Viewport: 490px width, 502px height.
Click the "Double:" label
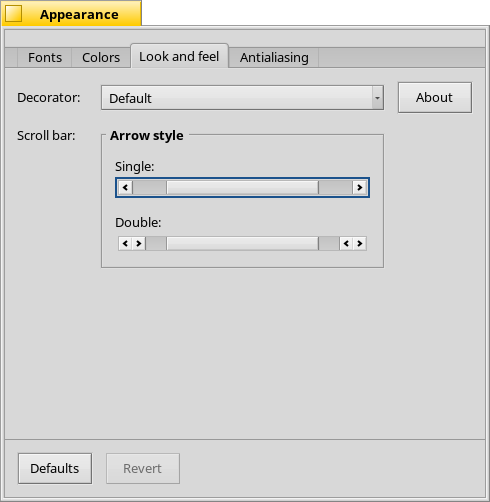(x=138, y=222)
